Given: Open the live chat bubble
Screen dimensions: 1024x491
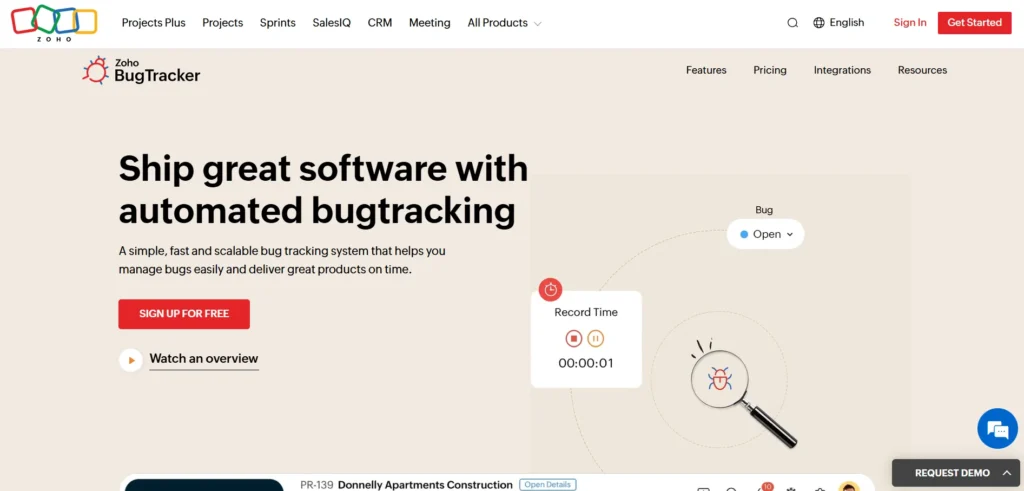Looking at the screenshot, I should point(997,429).
